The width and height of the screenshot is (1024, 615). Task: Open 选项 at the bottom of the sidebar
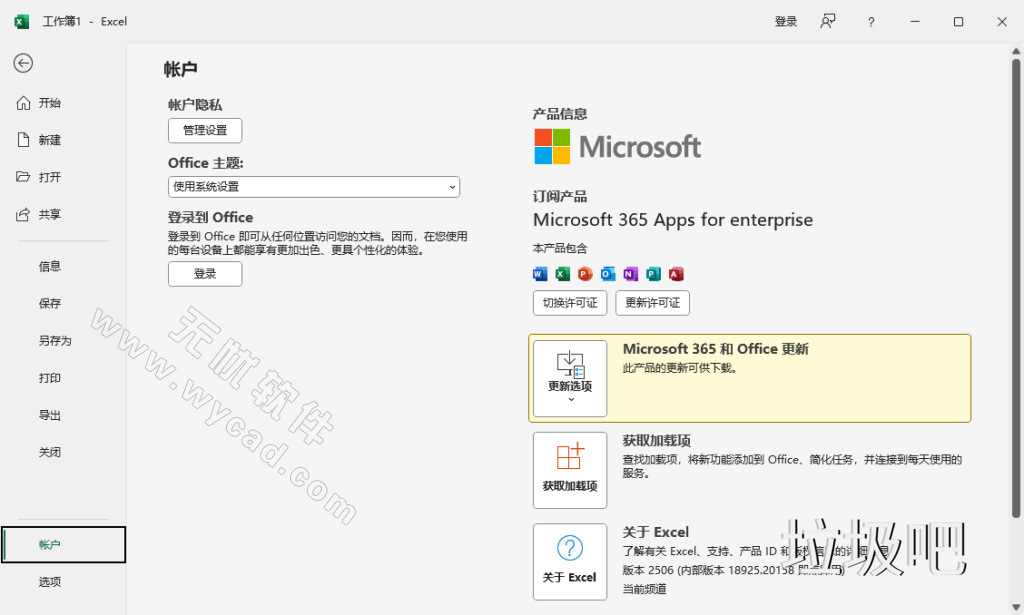(49, 581)
